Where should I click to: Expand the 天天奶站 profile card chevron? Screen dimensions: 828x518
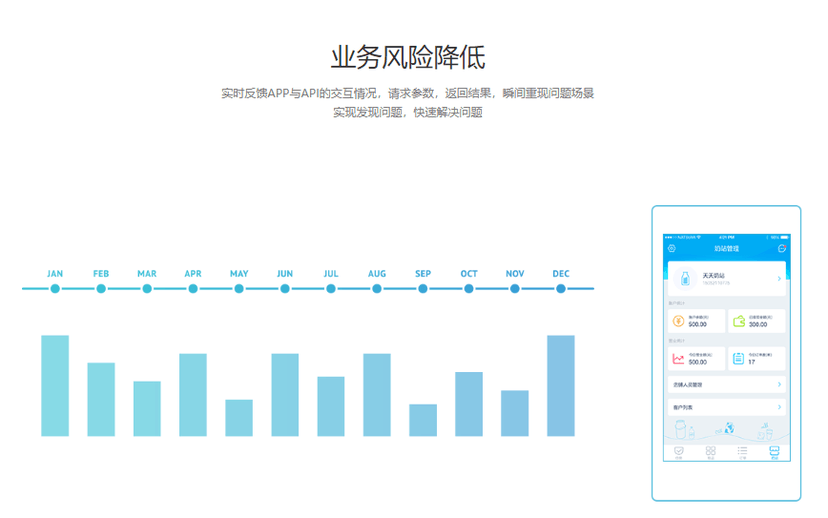[779, 278]
